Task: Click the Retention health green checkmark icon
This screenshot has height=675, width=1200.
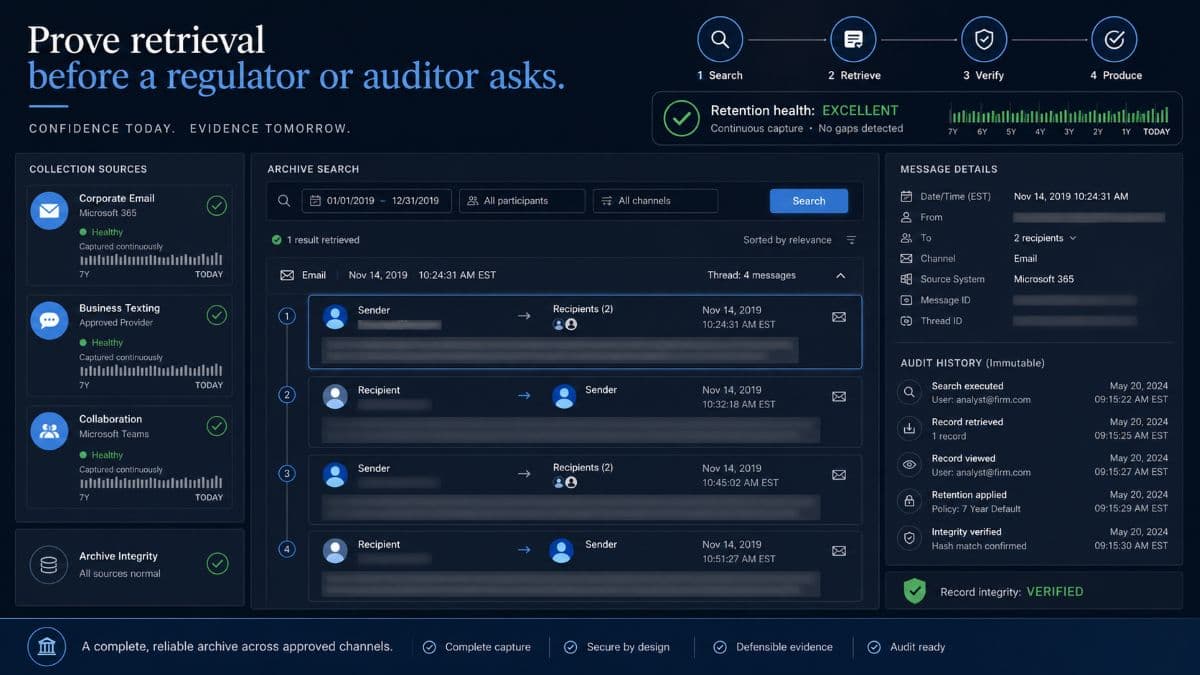Action: click(681, 119)
